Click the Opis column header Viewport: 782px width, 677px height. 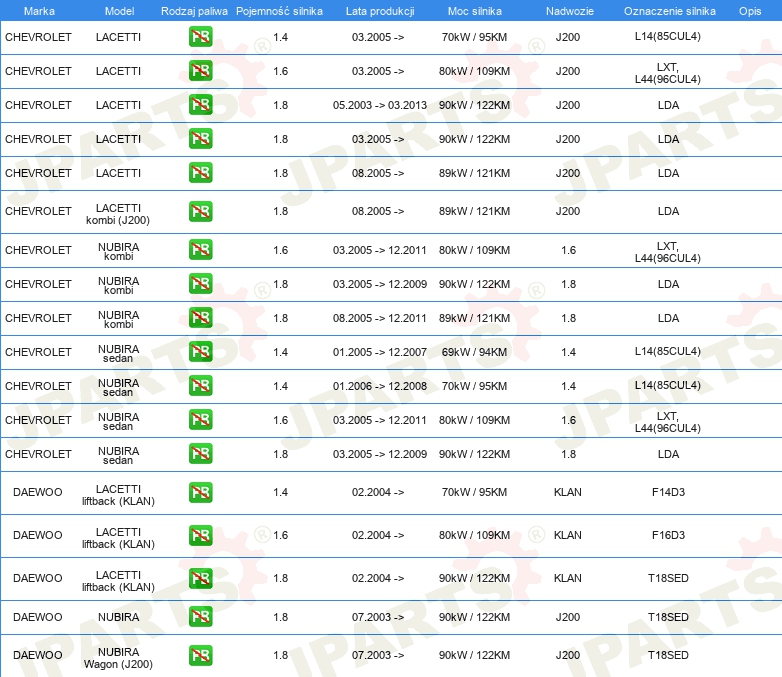[x=750, y=11]
